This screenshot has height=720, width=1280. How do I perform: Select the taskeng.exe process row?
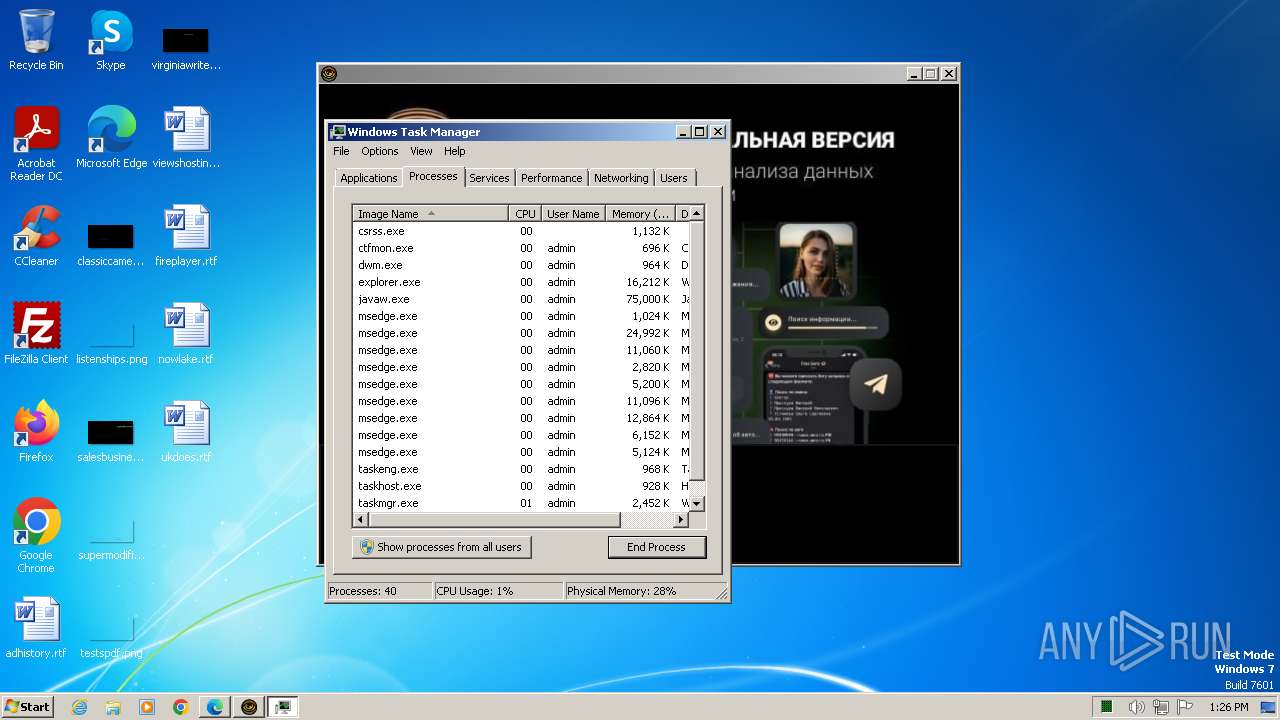coord(521,469)
